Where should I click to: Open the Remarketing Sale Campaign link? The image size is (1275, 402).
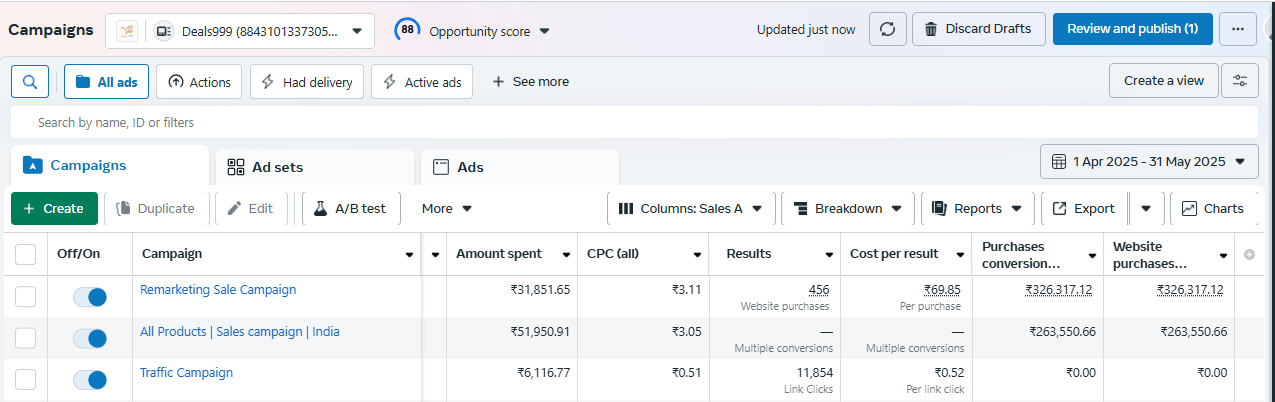218,290
